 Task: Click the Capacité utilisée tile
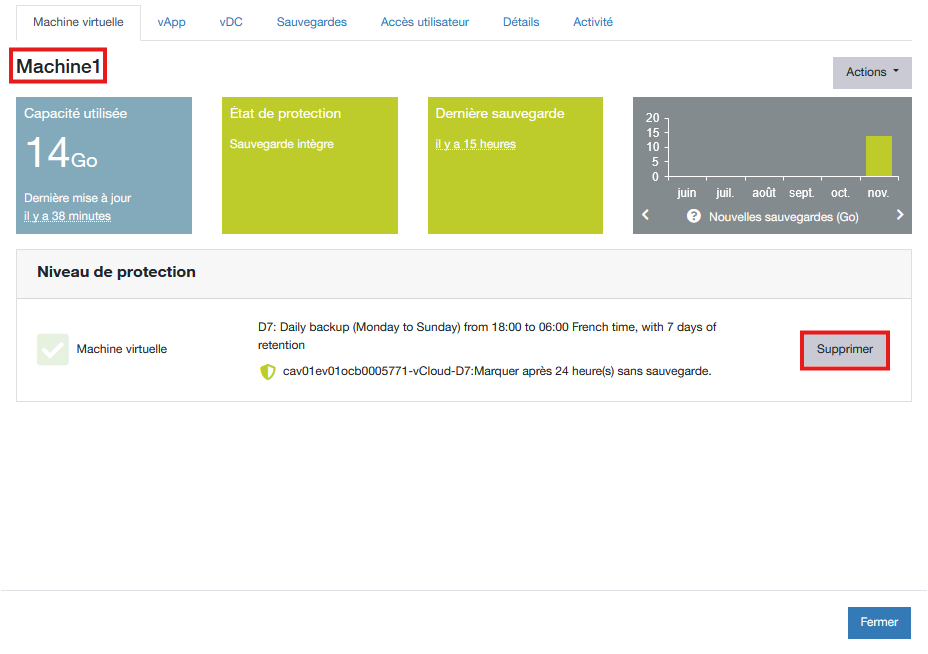point(104,166)
